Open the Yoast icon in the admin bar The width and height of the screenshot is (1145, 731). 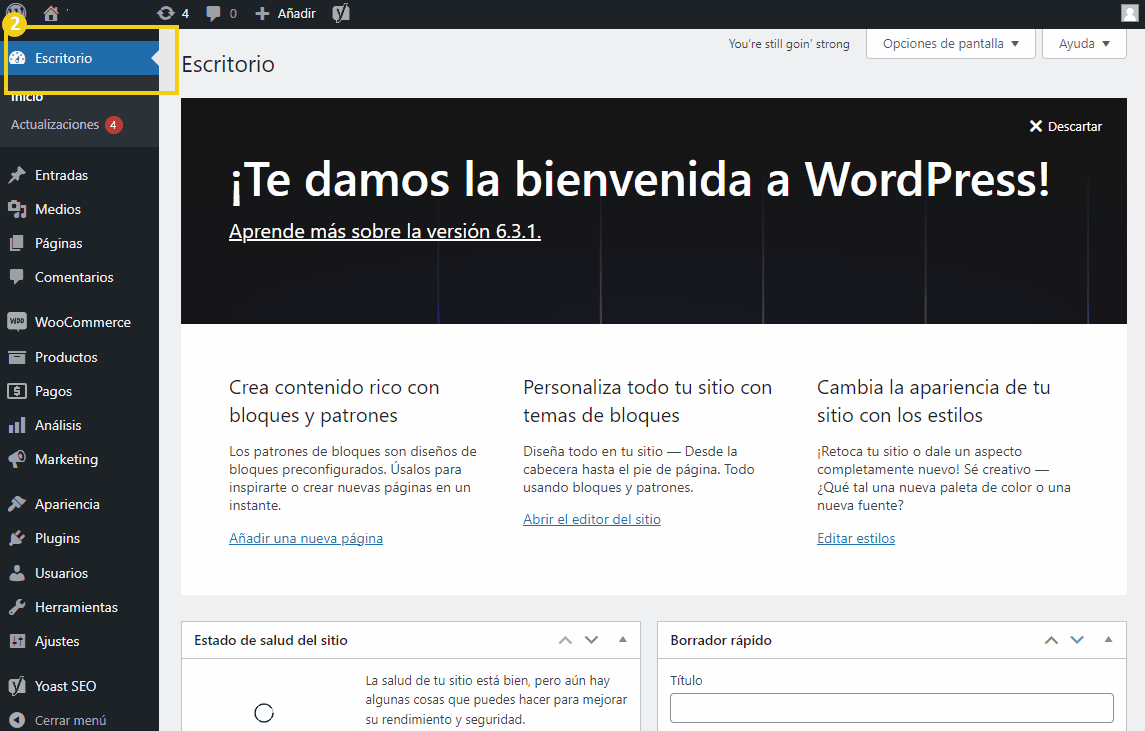(x=341, y=13)
